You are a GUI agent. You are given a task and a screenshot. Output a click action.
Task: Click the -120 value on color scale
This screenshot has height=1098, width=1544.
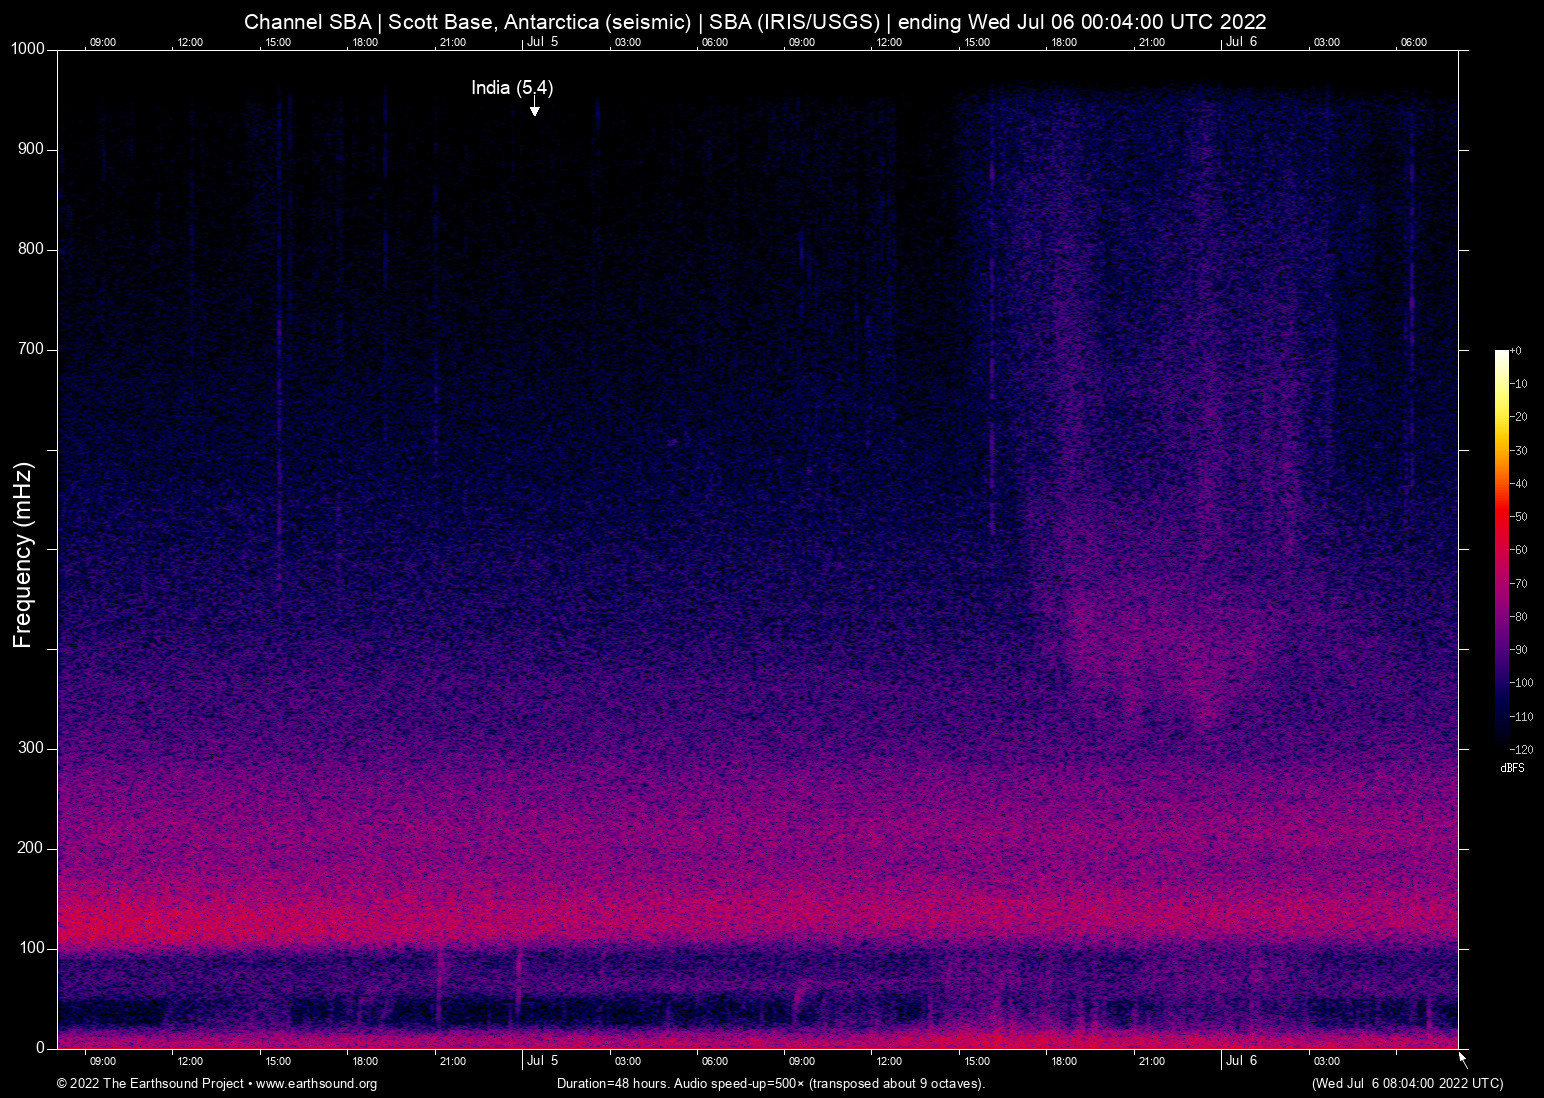pos(1521,750)
